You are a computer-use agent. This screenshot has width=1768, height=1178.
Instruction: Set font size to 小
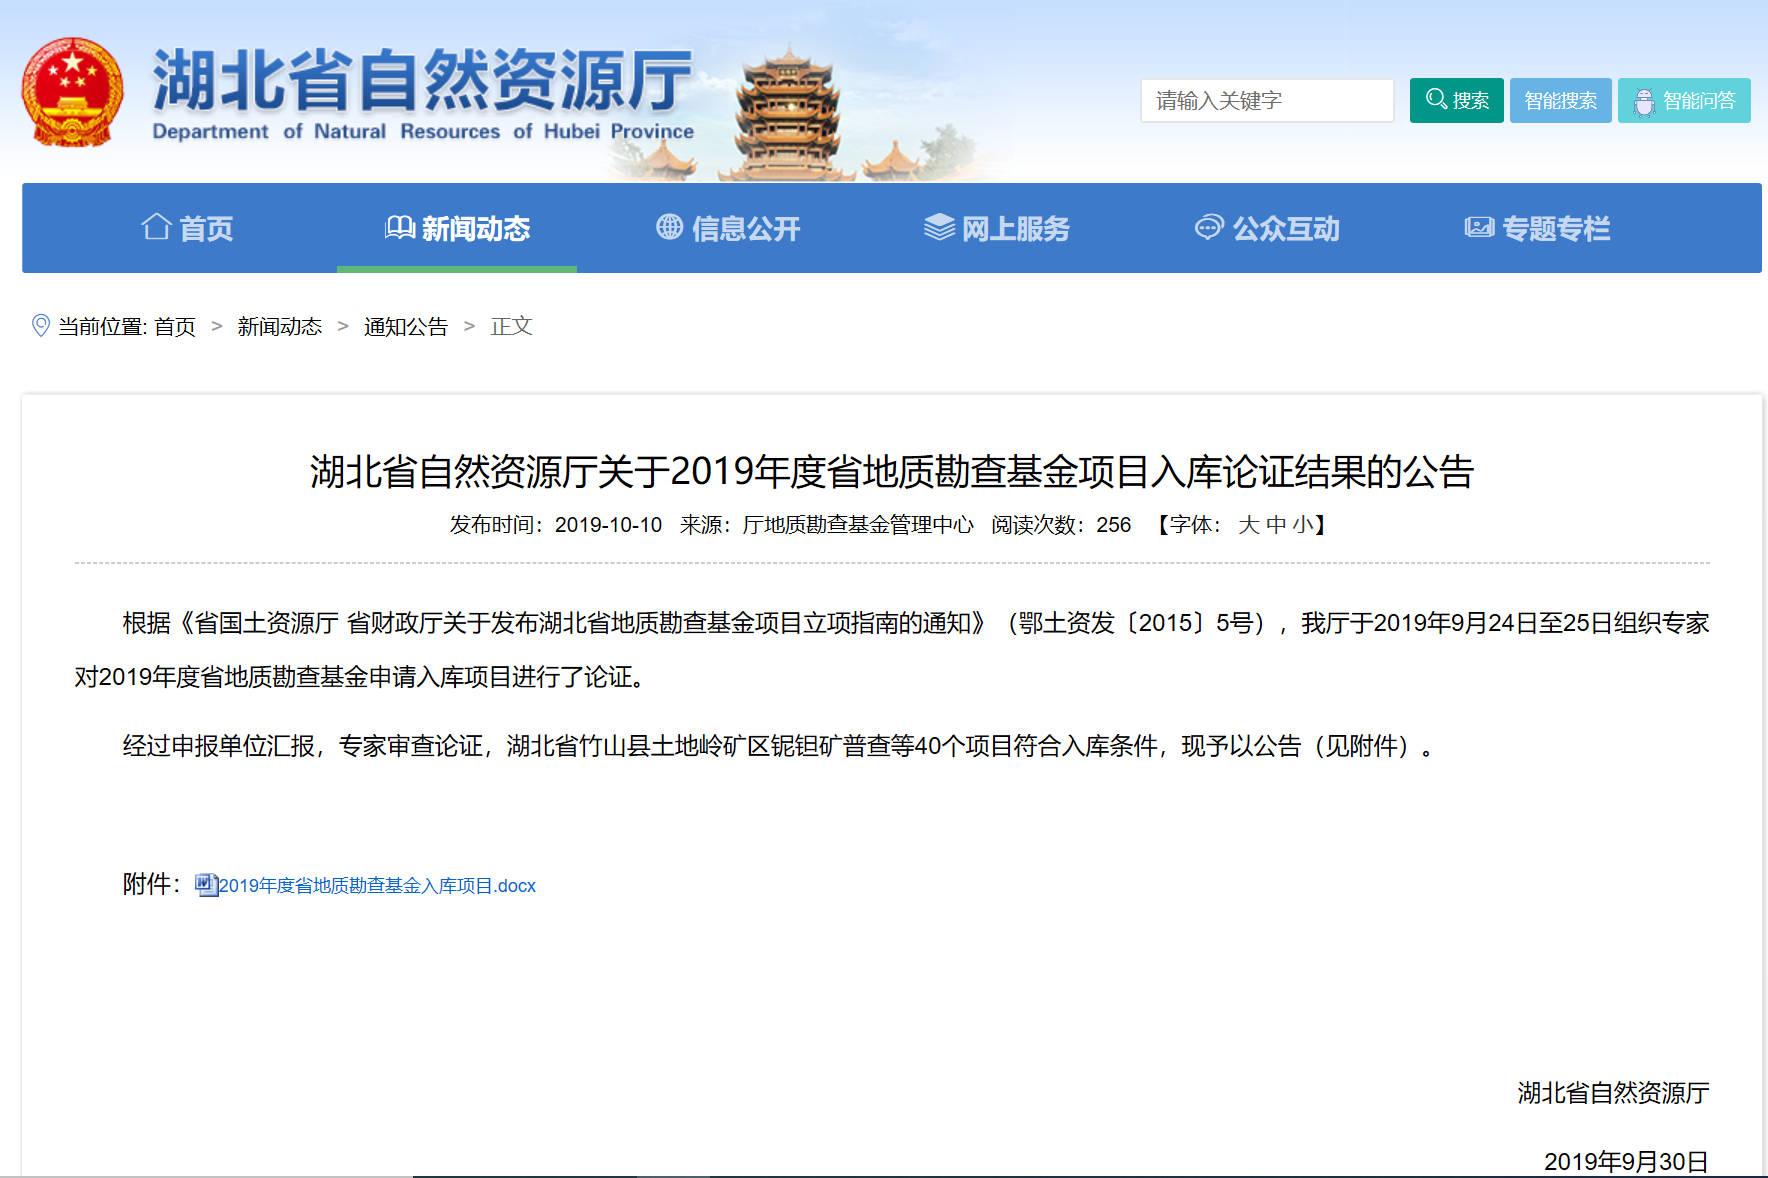1302,525
